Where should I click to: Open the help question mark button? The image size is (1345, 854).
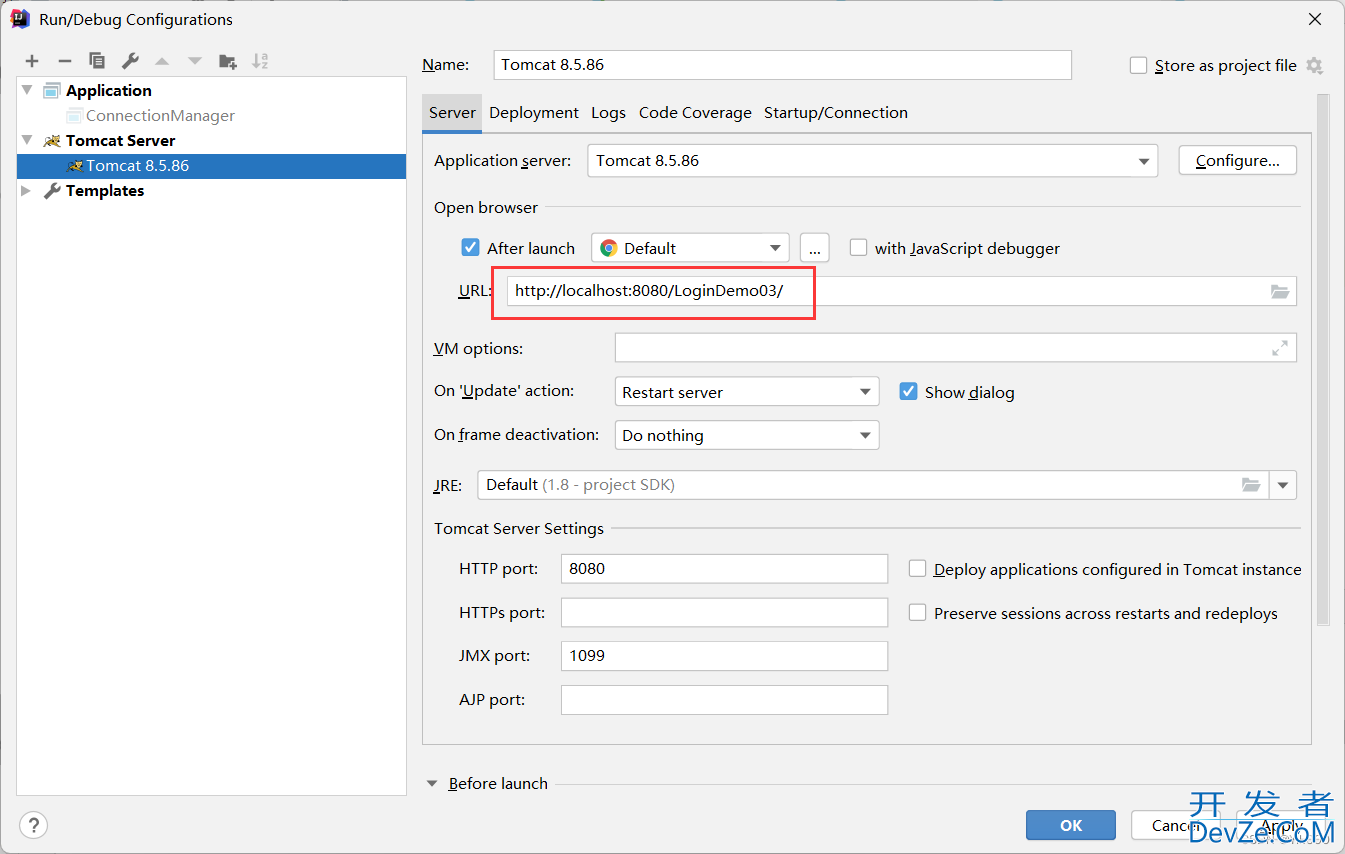click(x=34, y=825)
